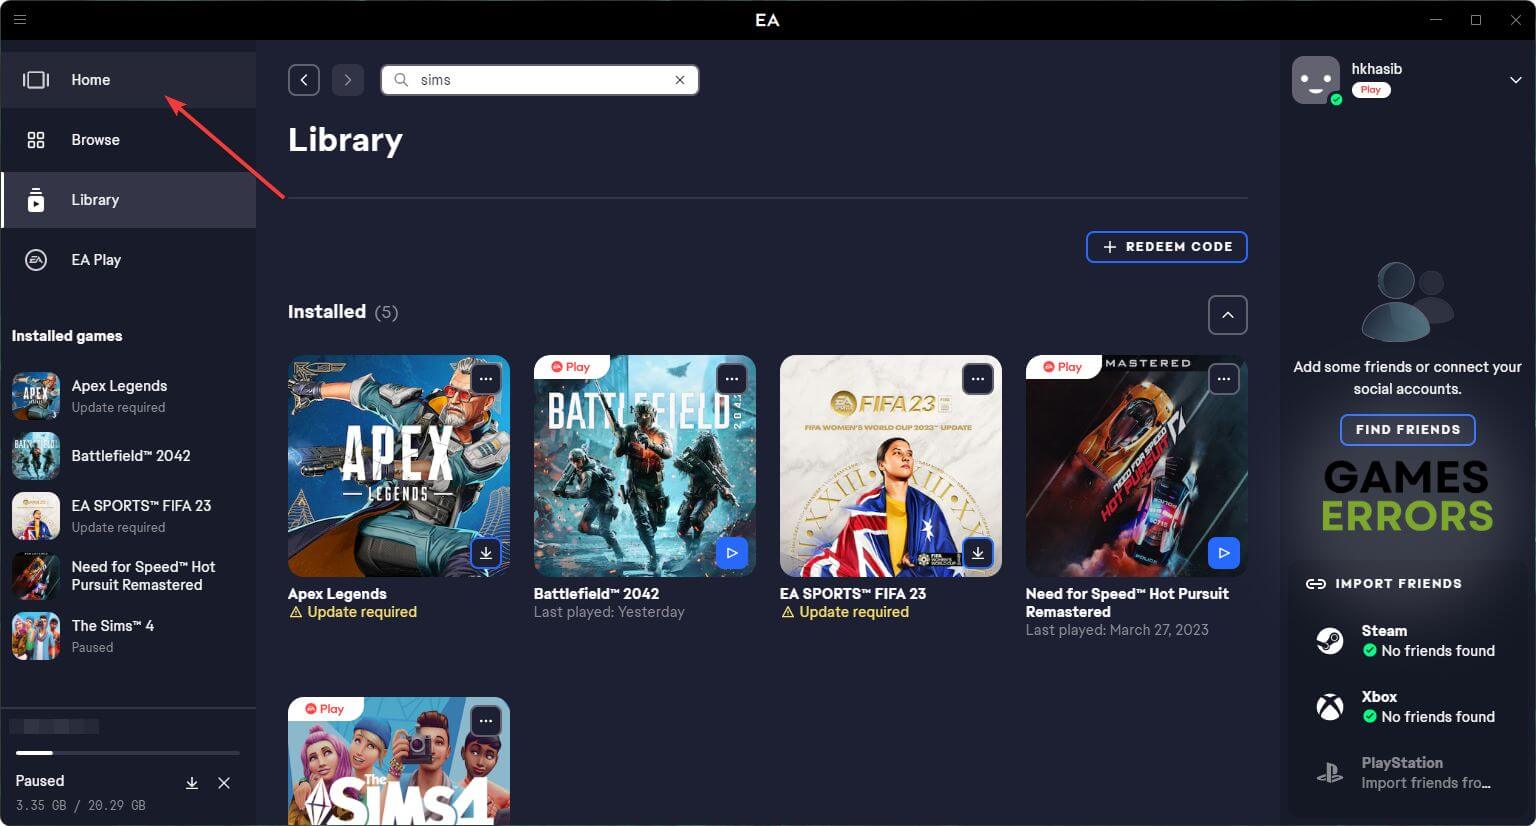Minimize the EA app window
Viewport: 1536px width, 826px height.
[x=1436, y=20]
